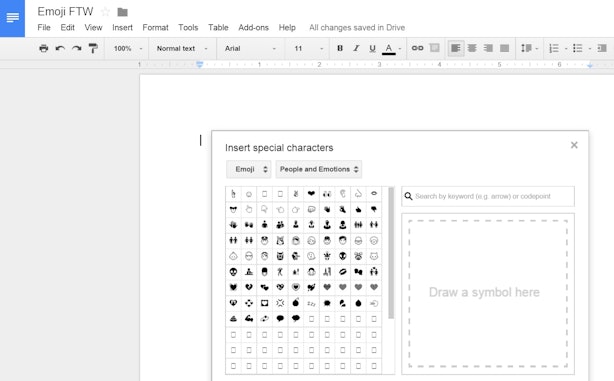Enable justified text alignment

click(504, 48)
